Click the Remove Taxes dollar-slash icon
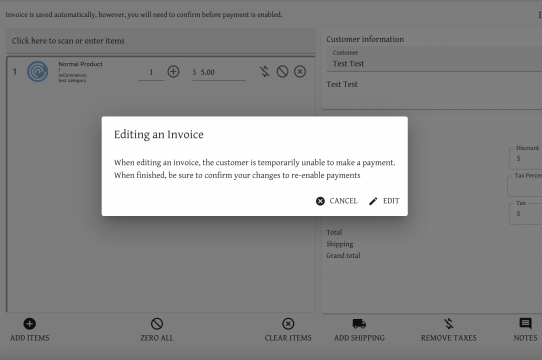This screenshot has height=360, width=542. click(x=449, y=324)
